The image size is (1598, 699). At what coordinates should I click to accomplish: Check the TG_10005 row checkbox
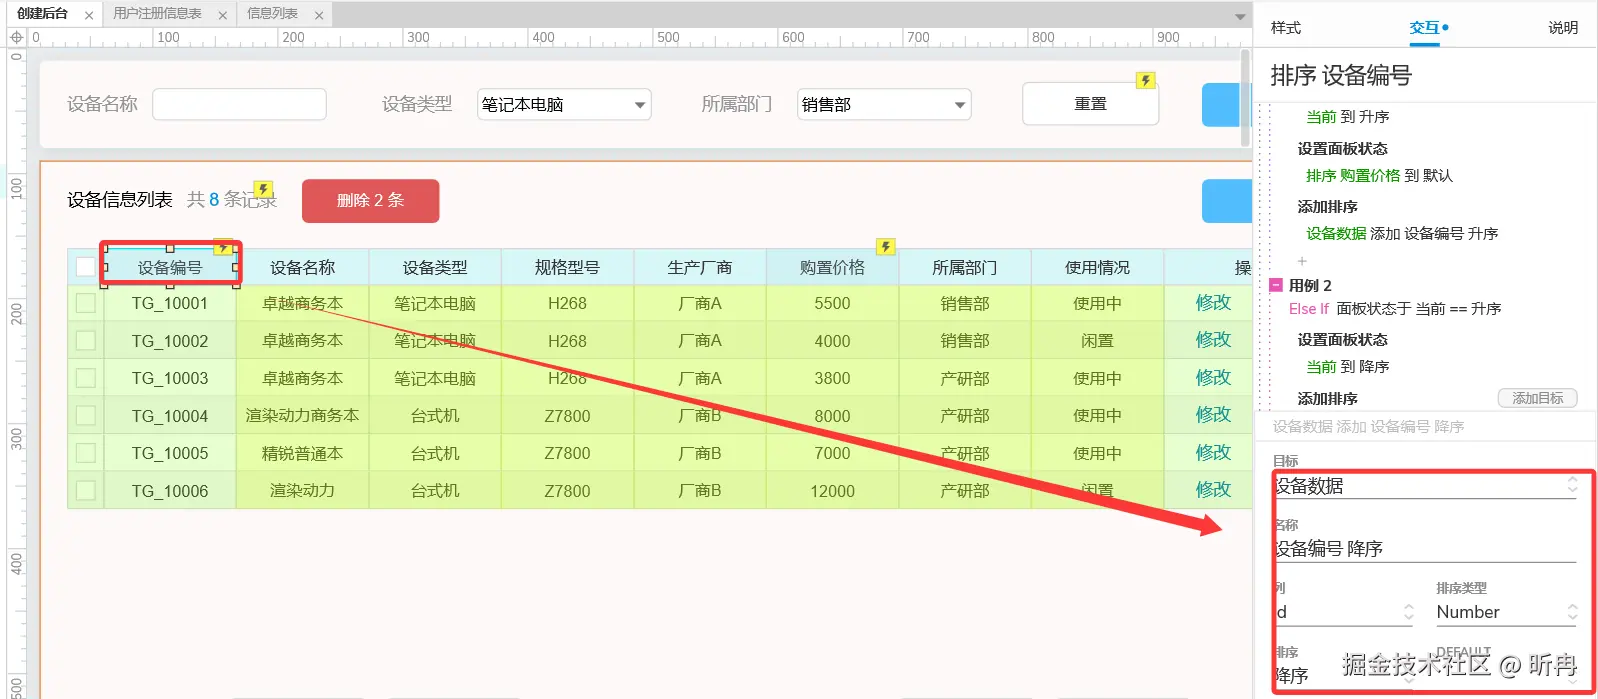tap(86, 453)
